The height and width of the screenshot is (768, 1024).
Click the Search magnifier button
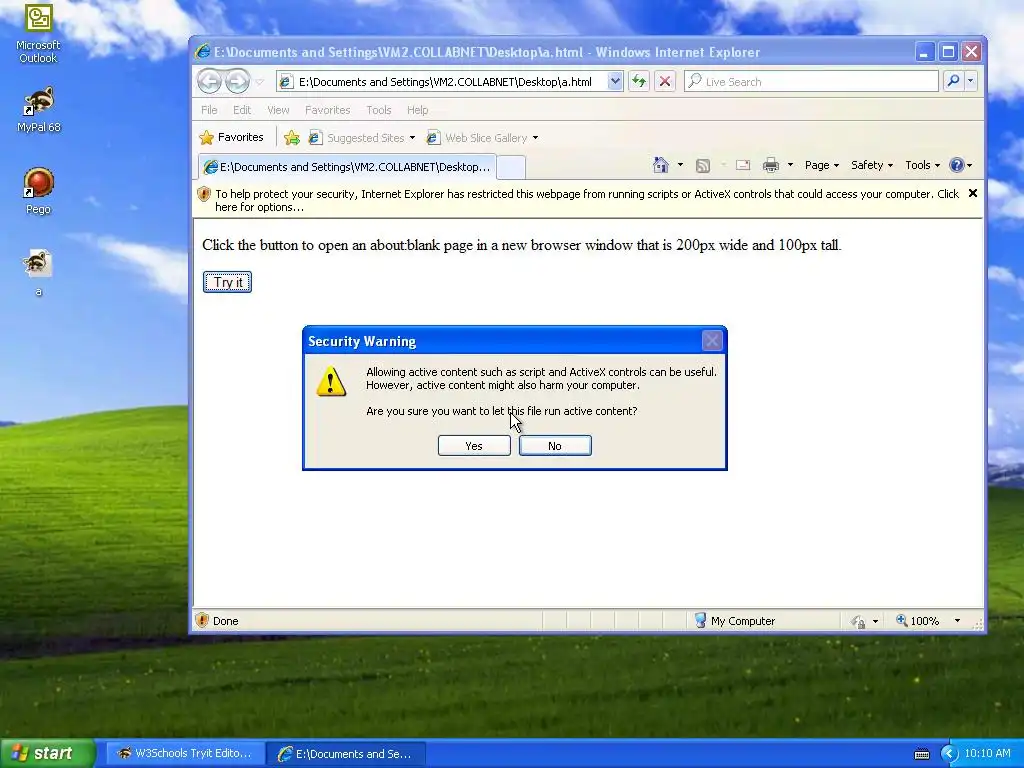click(x=953, y=81)
